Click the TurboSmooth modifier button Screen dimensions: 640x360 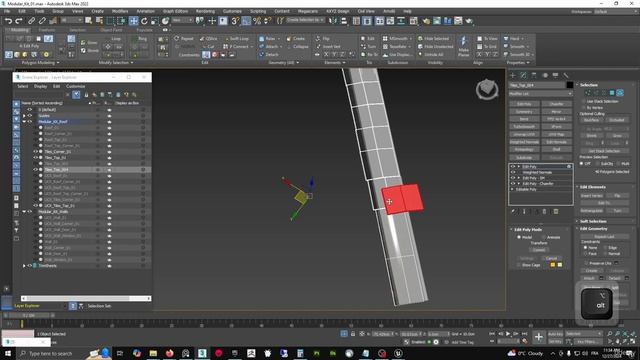[x=524, y=127]
